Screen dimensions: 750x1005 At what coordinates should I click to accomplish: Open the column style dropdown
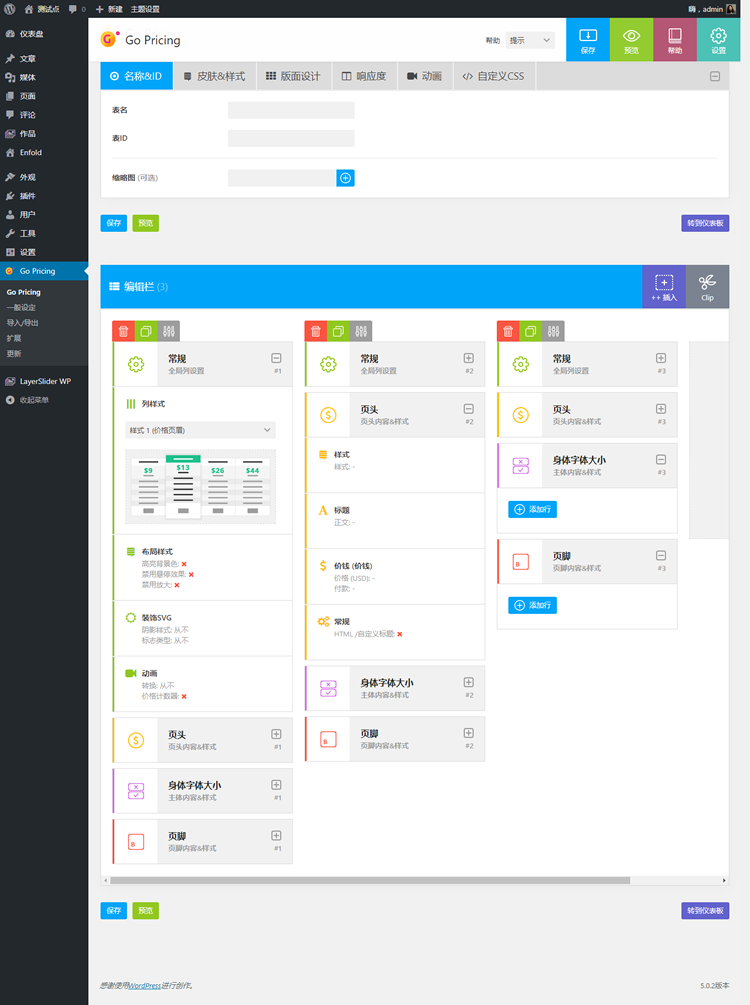pos(201,430)
